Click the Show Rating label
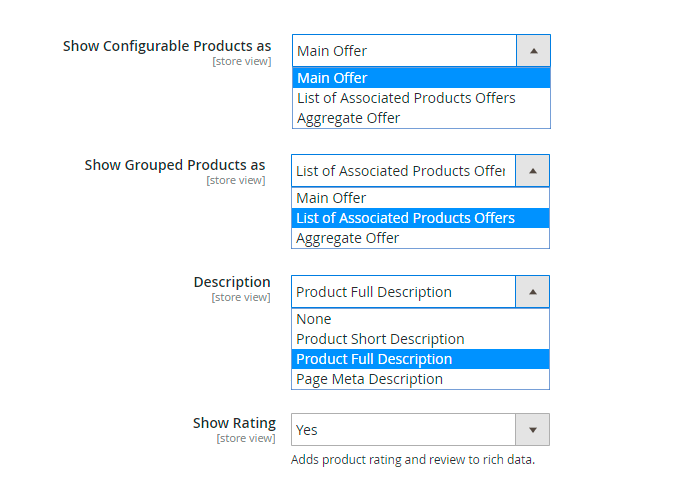Image resolution: width=685 pixels, height=502 pixels. pyautogui.click(x=234, y=423)
